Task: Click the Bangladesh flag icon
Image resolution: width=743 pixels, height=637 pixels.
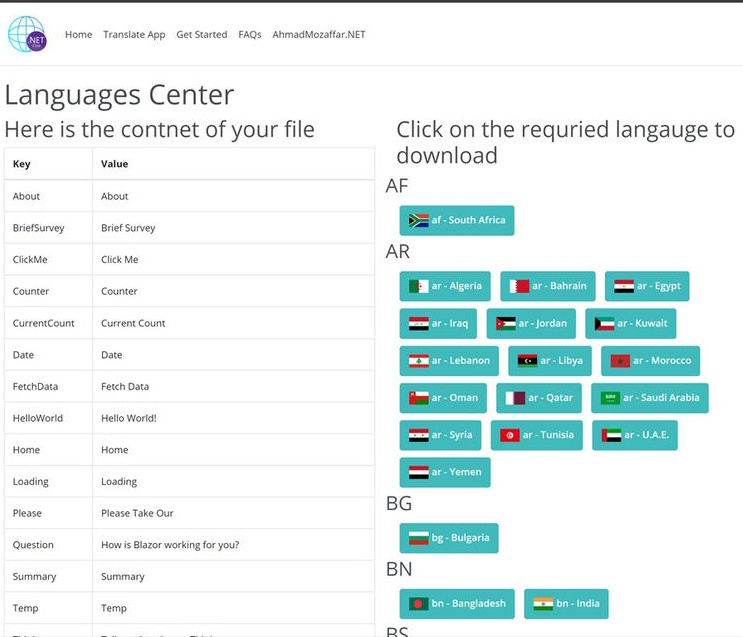Action: pyautogui.click(x=418, y=604)
